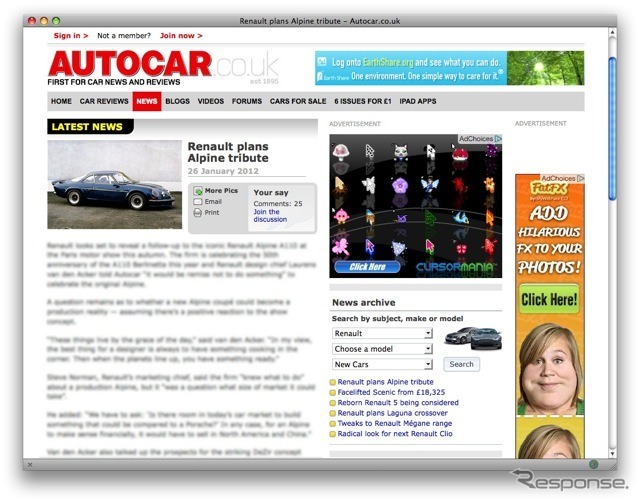Open the New Cars dropdown
The width and height of the screenshot is (640, 502).
click(x=382, y=364)
